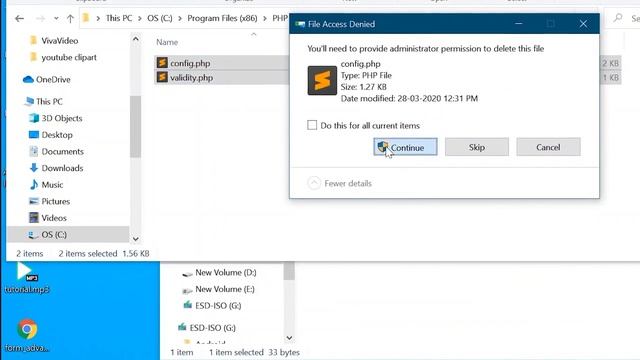
Task: Click the navigation pane scrollbar thumb
Action: (x=136, y=126)
